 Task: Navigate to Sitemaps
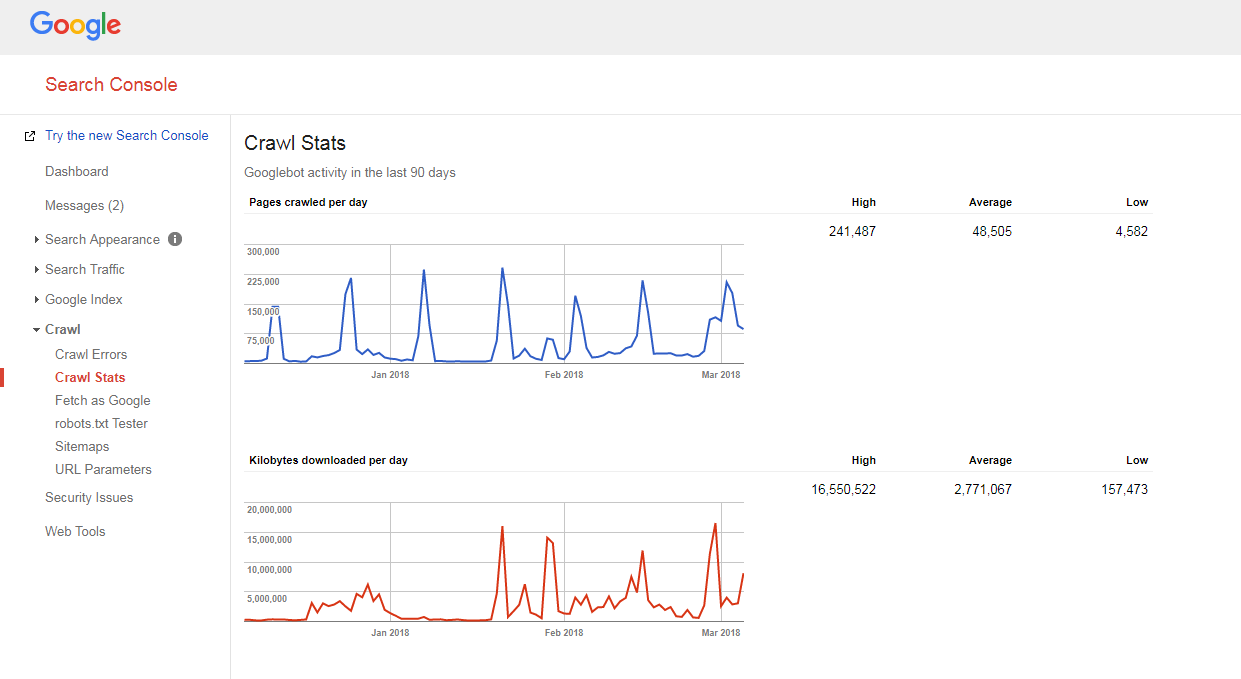point(82,447)
